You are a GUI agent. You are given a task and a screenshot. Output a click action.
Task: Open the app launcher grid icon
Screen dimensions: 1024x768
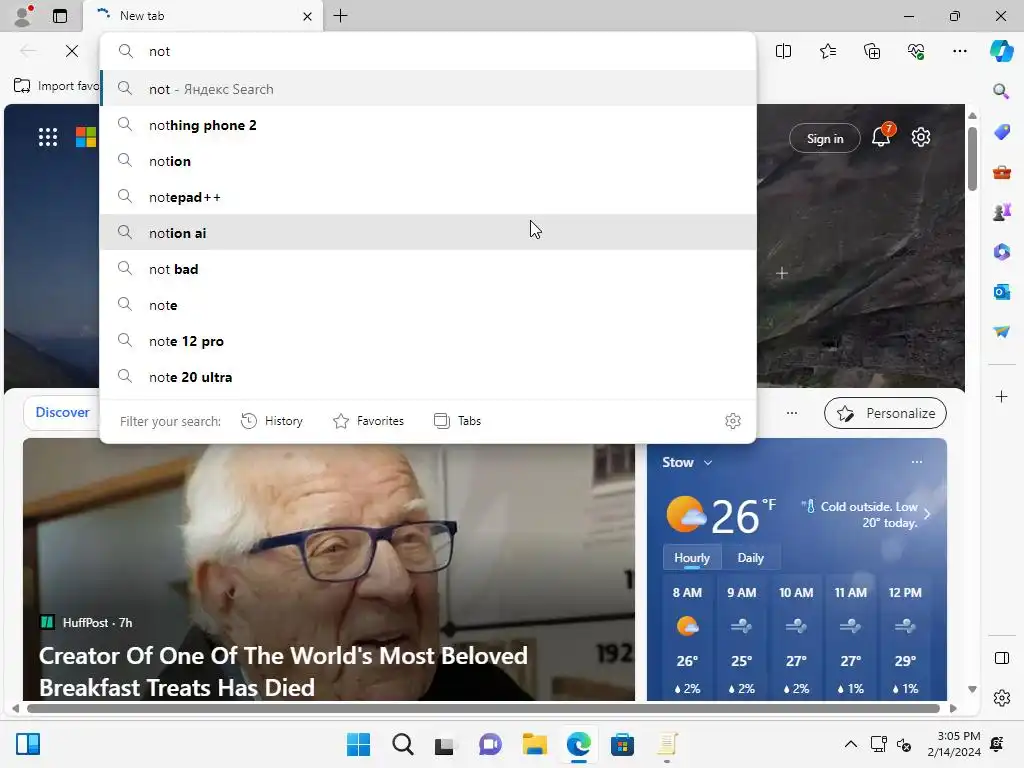[48, 136]
